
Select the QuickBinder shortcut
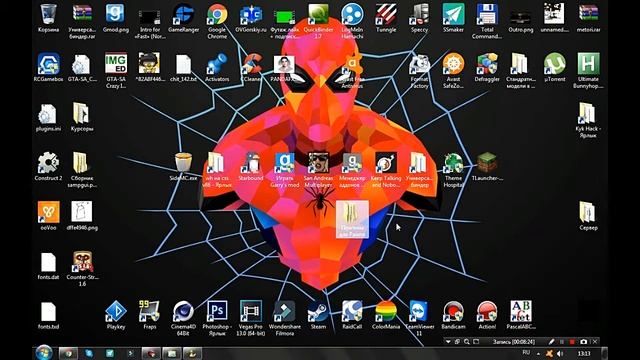(318, 21)
